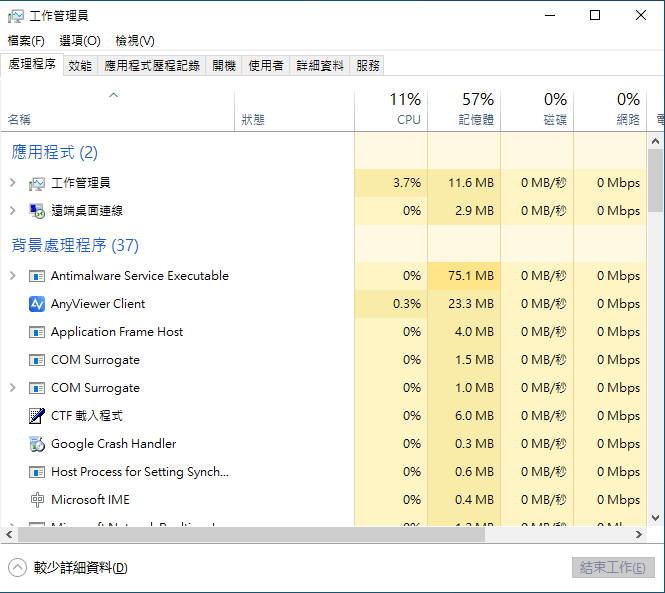This screenshot has width=665, height=593.
Task: Click the 75.1 MB memory cell
Action: [464, 276]
